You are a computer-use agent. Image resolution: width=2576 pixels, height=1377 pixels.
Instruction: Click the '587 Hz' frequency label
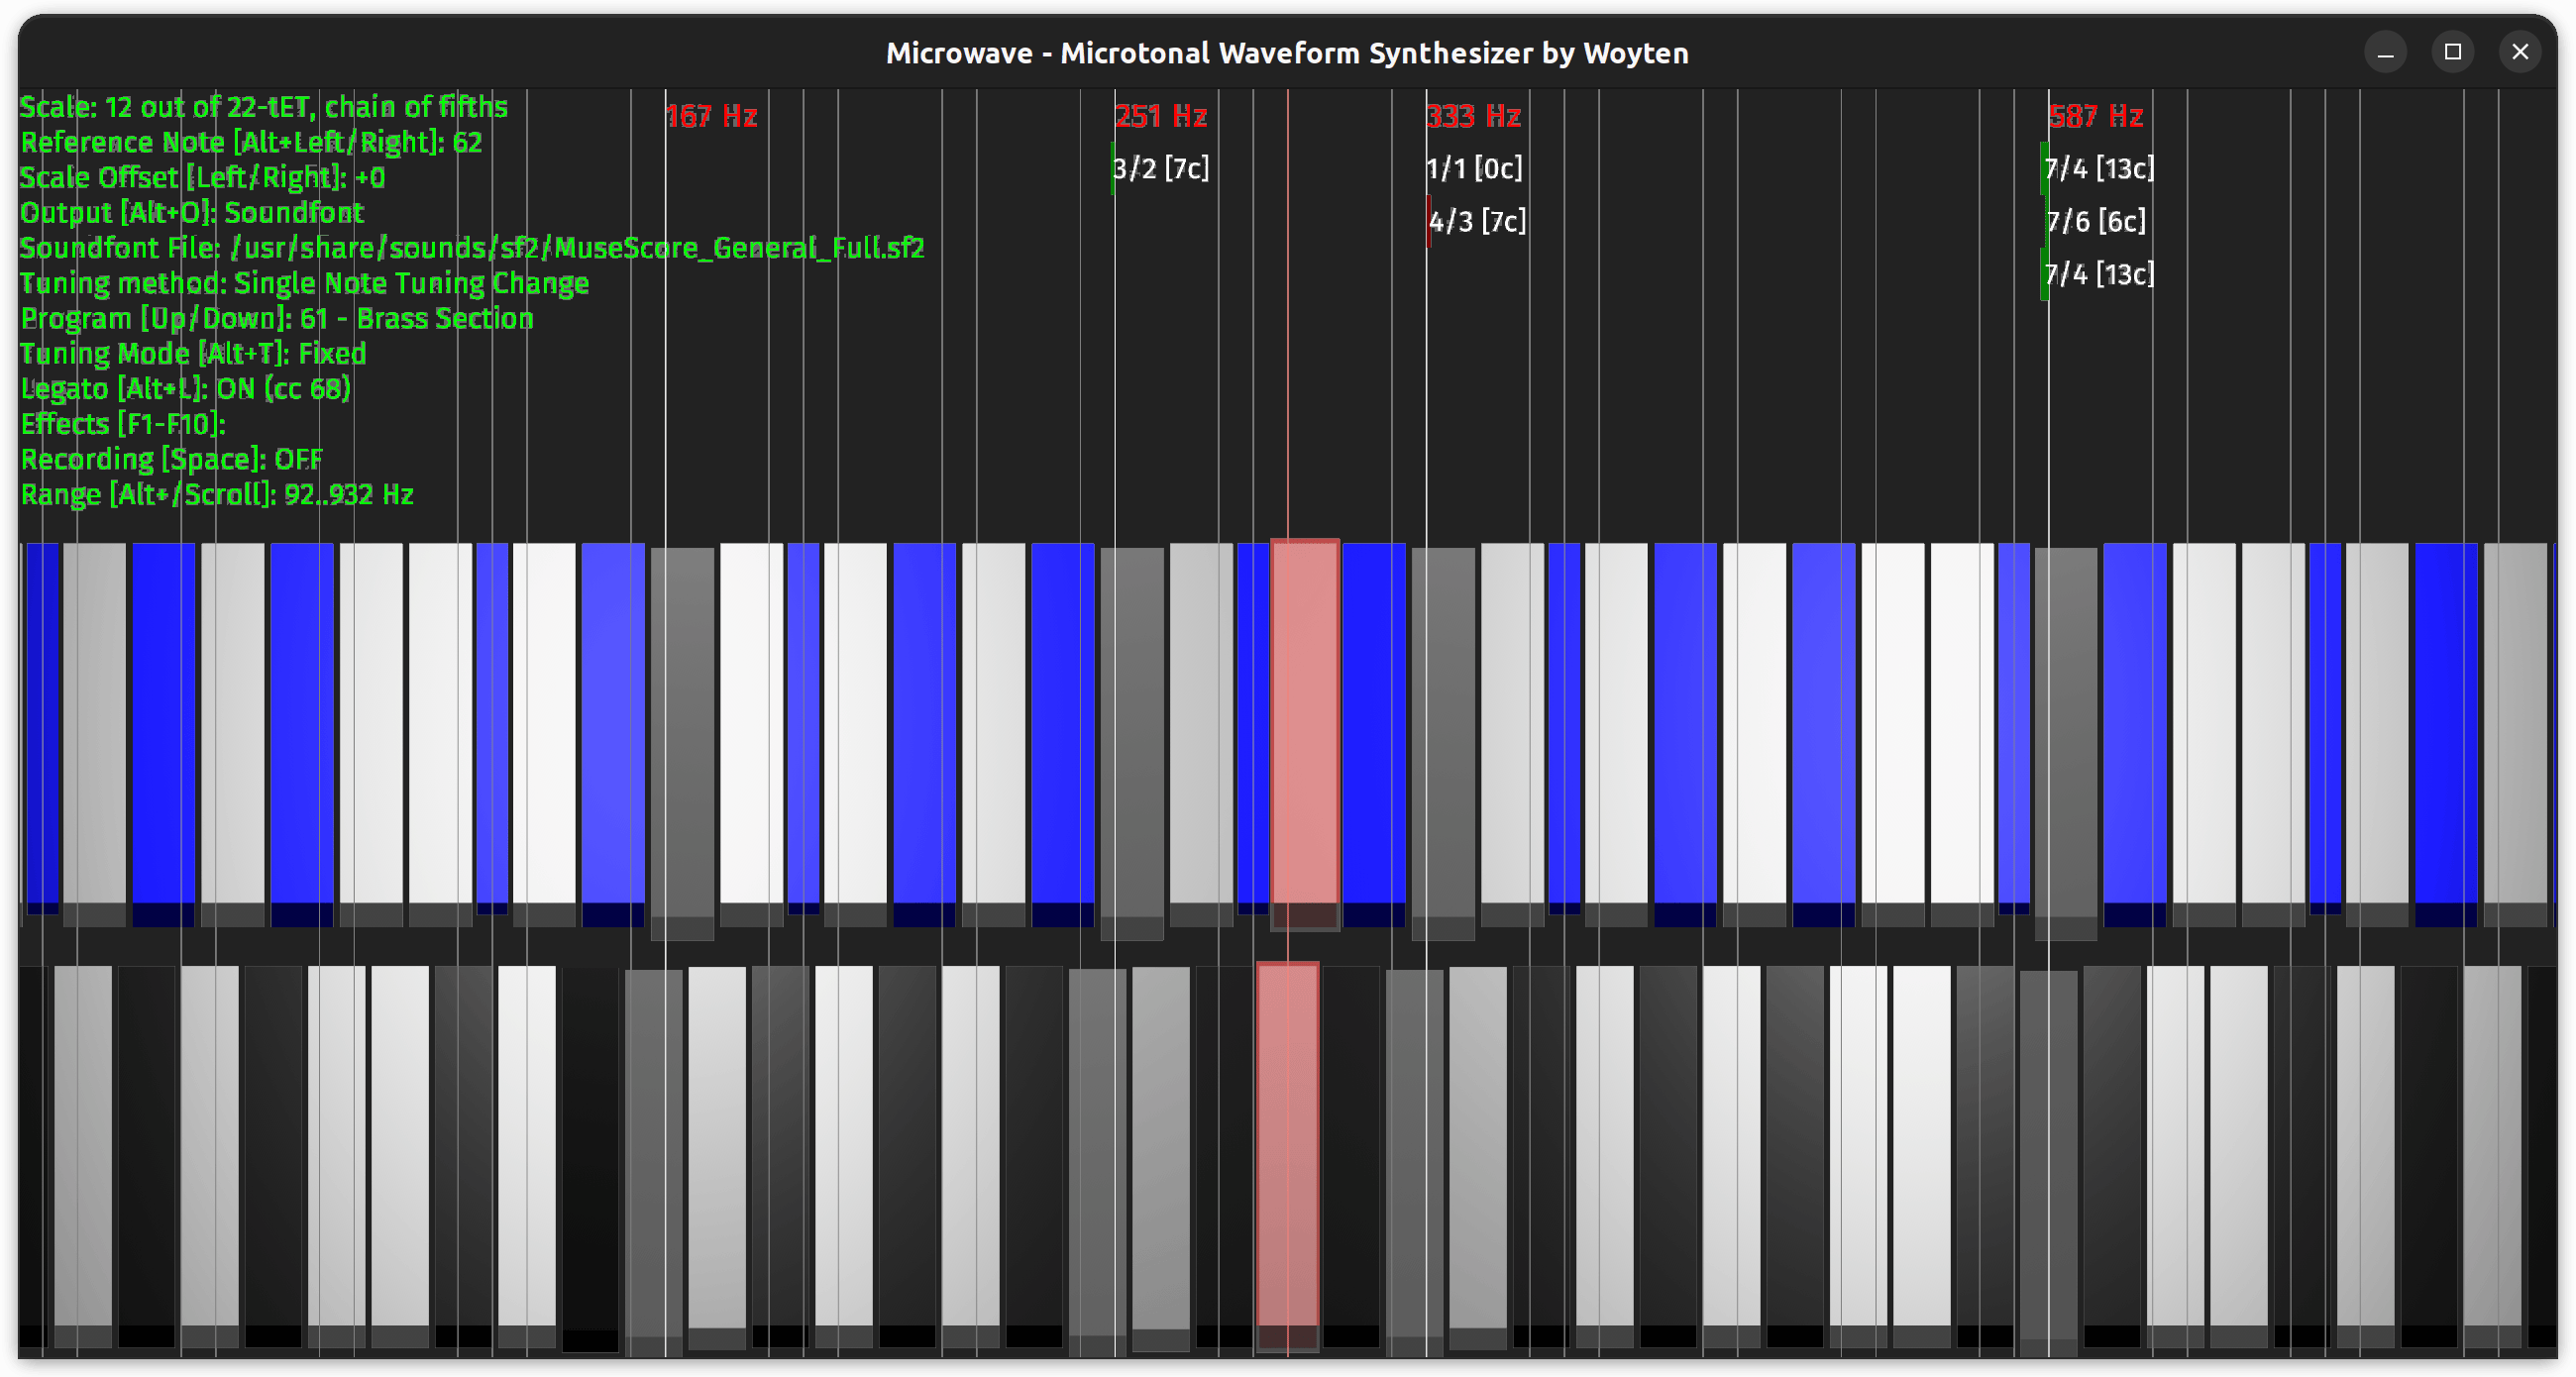[2096, 117]
